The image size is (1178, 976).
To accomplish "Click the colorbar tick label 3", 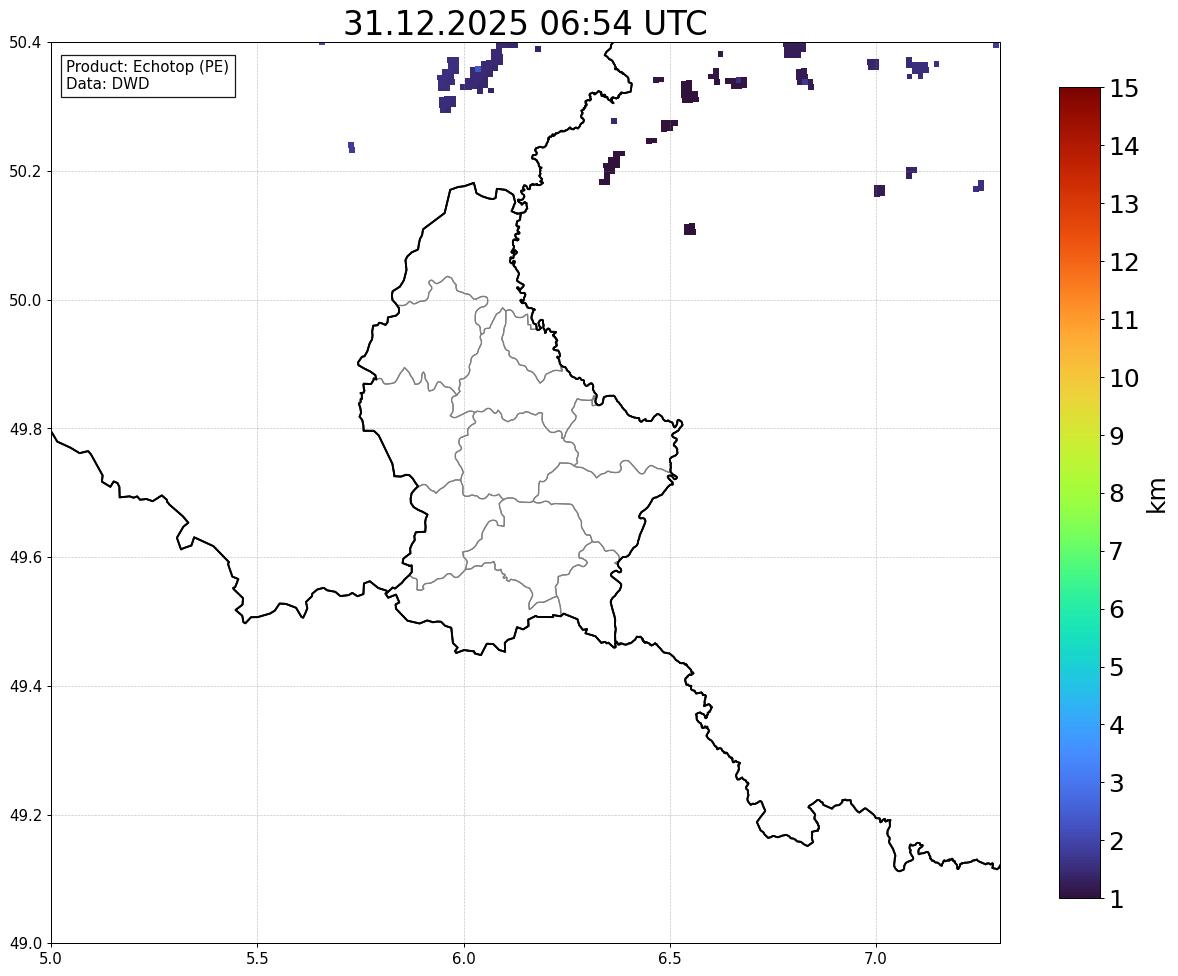I will click(x=1117, y=783).
